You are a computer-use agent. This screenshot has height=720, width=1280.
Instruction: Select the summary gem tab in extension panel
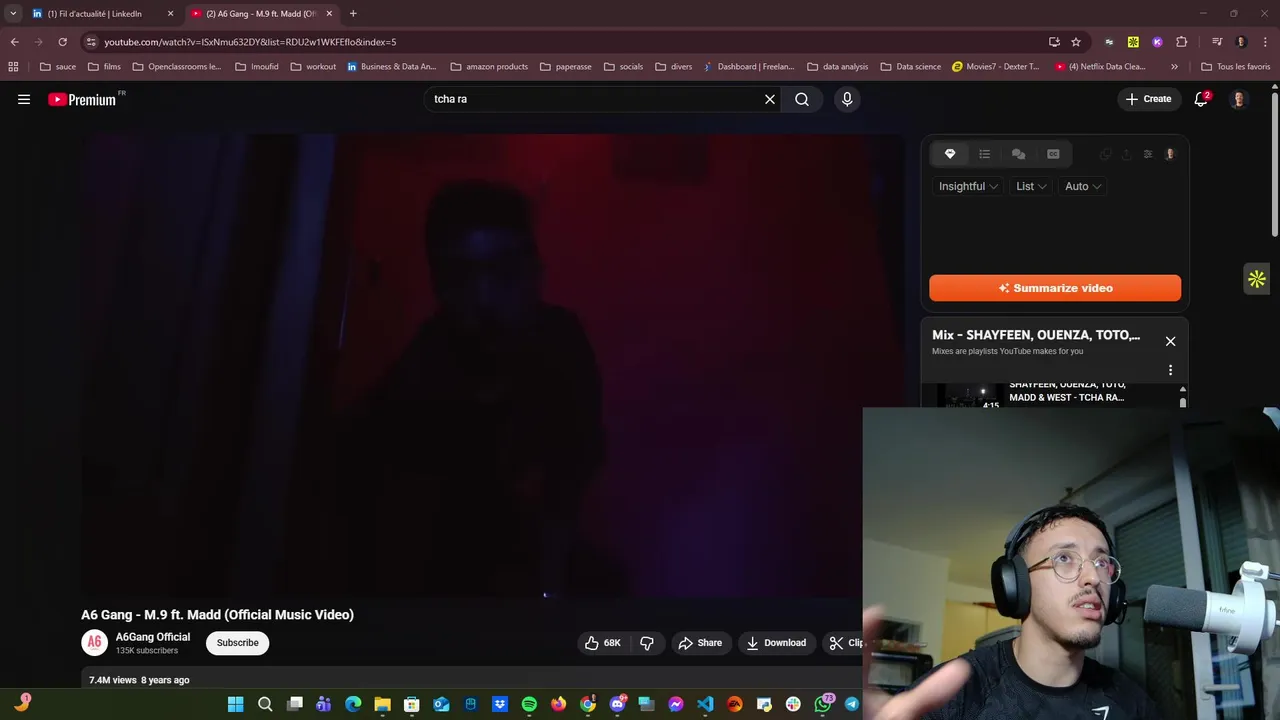point(950,154)
